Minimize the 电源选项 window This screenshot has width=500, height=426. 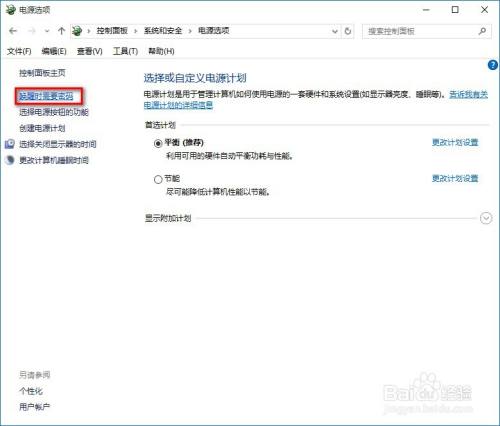tap(426, 10)
